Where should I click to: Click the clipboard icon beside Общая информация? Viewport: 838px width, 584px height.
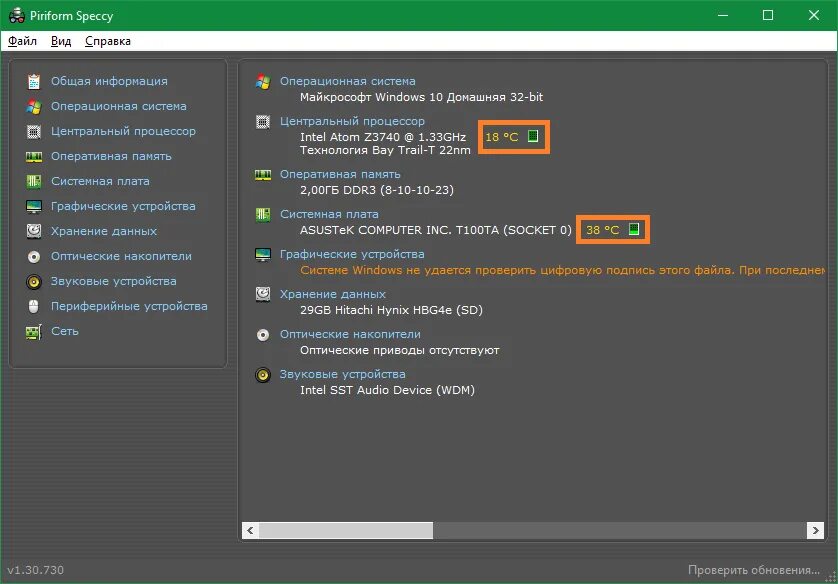pyautogui.click(x=34, y=81)
